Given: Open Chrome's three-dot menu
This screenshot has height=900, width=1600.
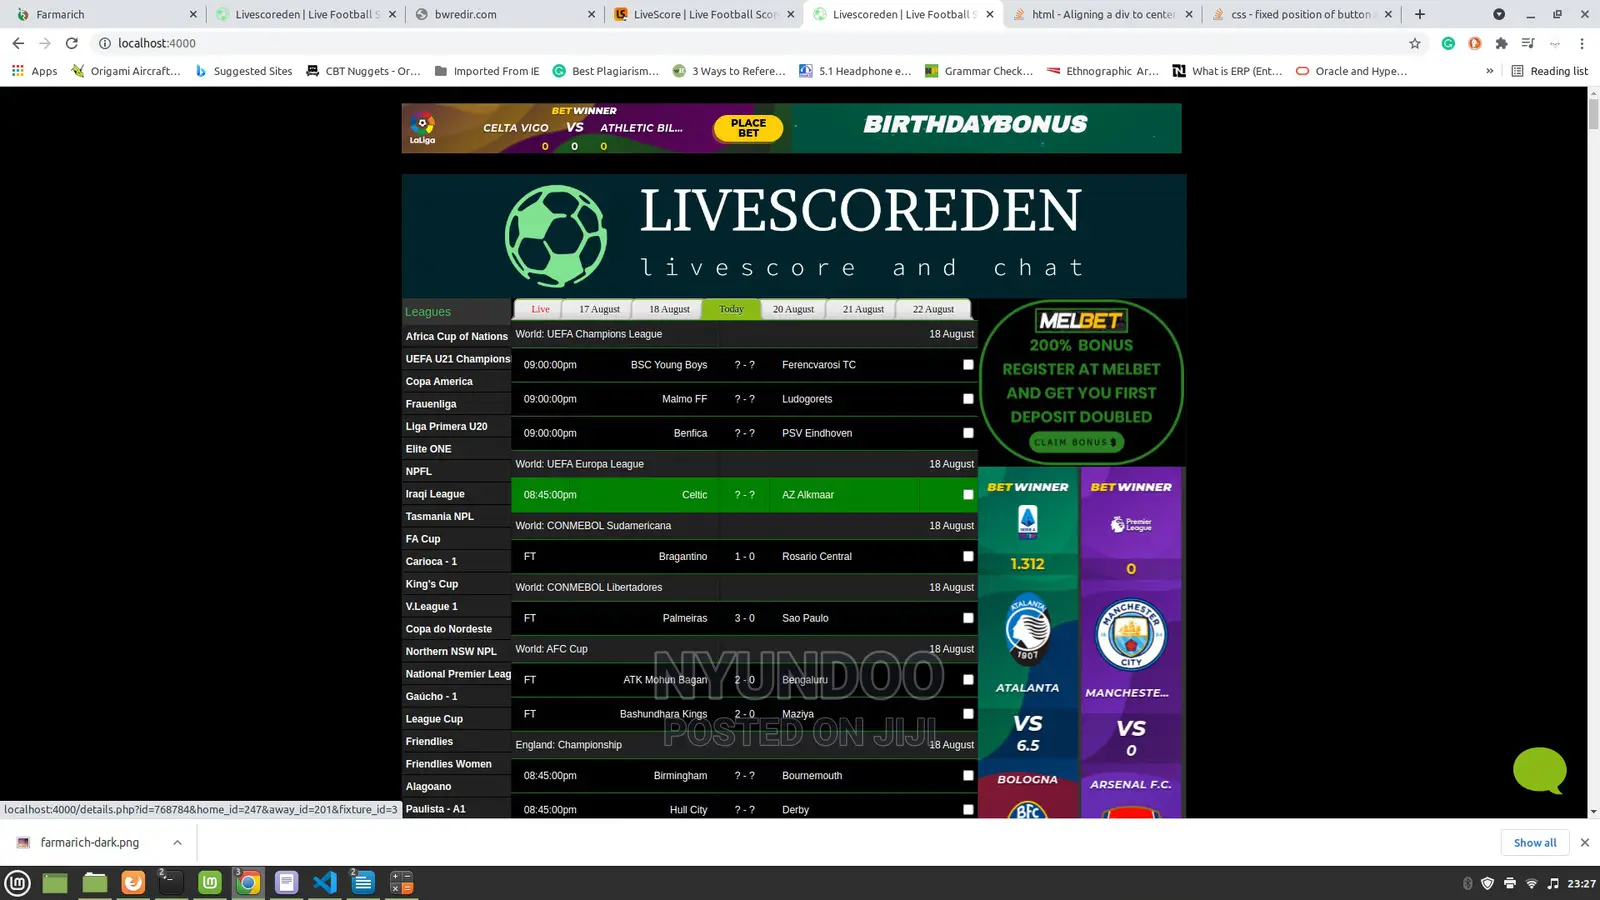Looking at the screenshot, I should pyautogui.click(x=1582, y=43).
